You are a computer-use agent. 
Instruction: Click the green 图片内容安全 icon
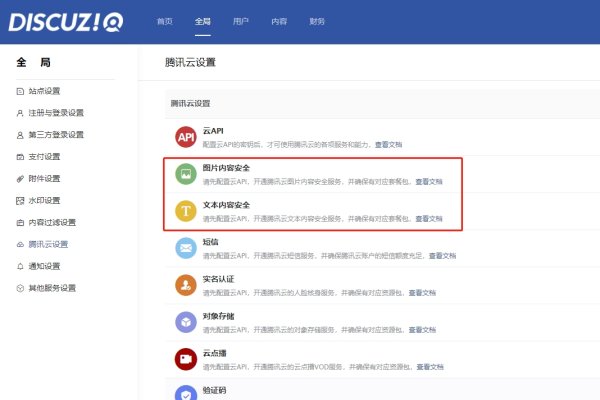[186, 174]
